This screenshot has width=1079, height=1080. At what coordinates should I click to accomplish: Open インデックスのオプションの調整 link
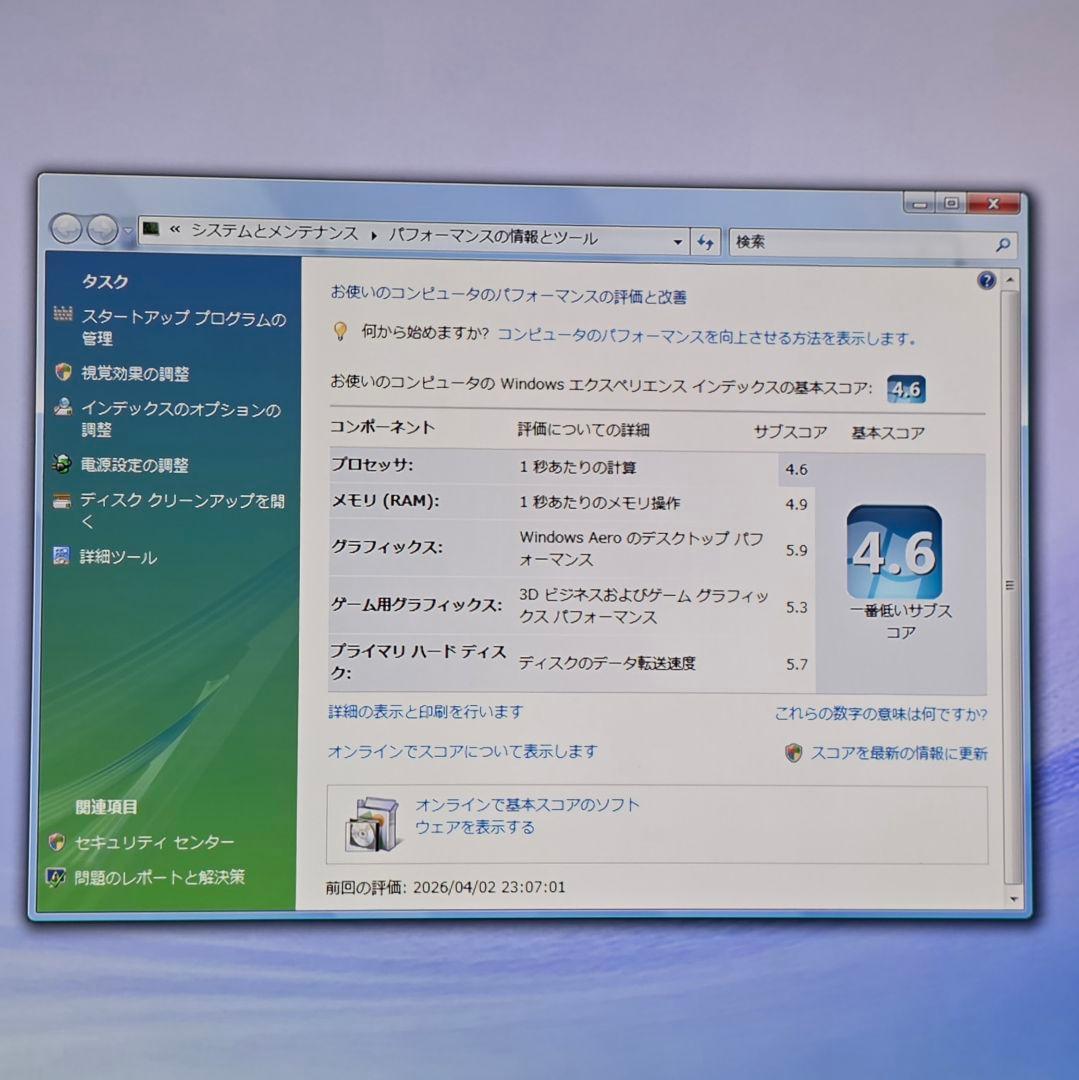coord(180,419)
